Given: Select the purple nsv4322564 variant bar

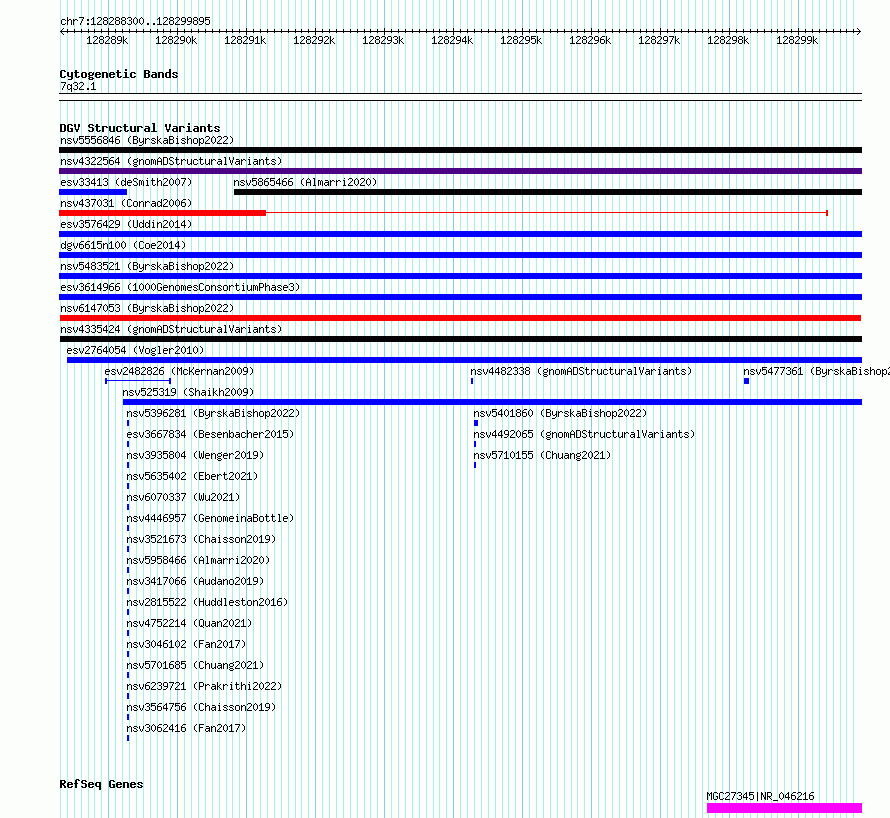Looking at the screenshot, I should pyautogui.click(x=460, y=171).
